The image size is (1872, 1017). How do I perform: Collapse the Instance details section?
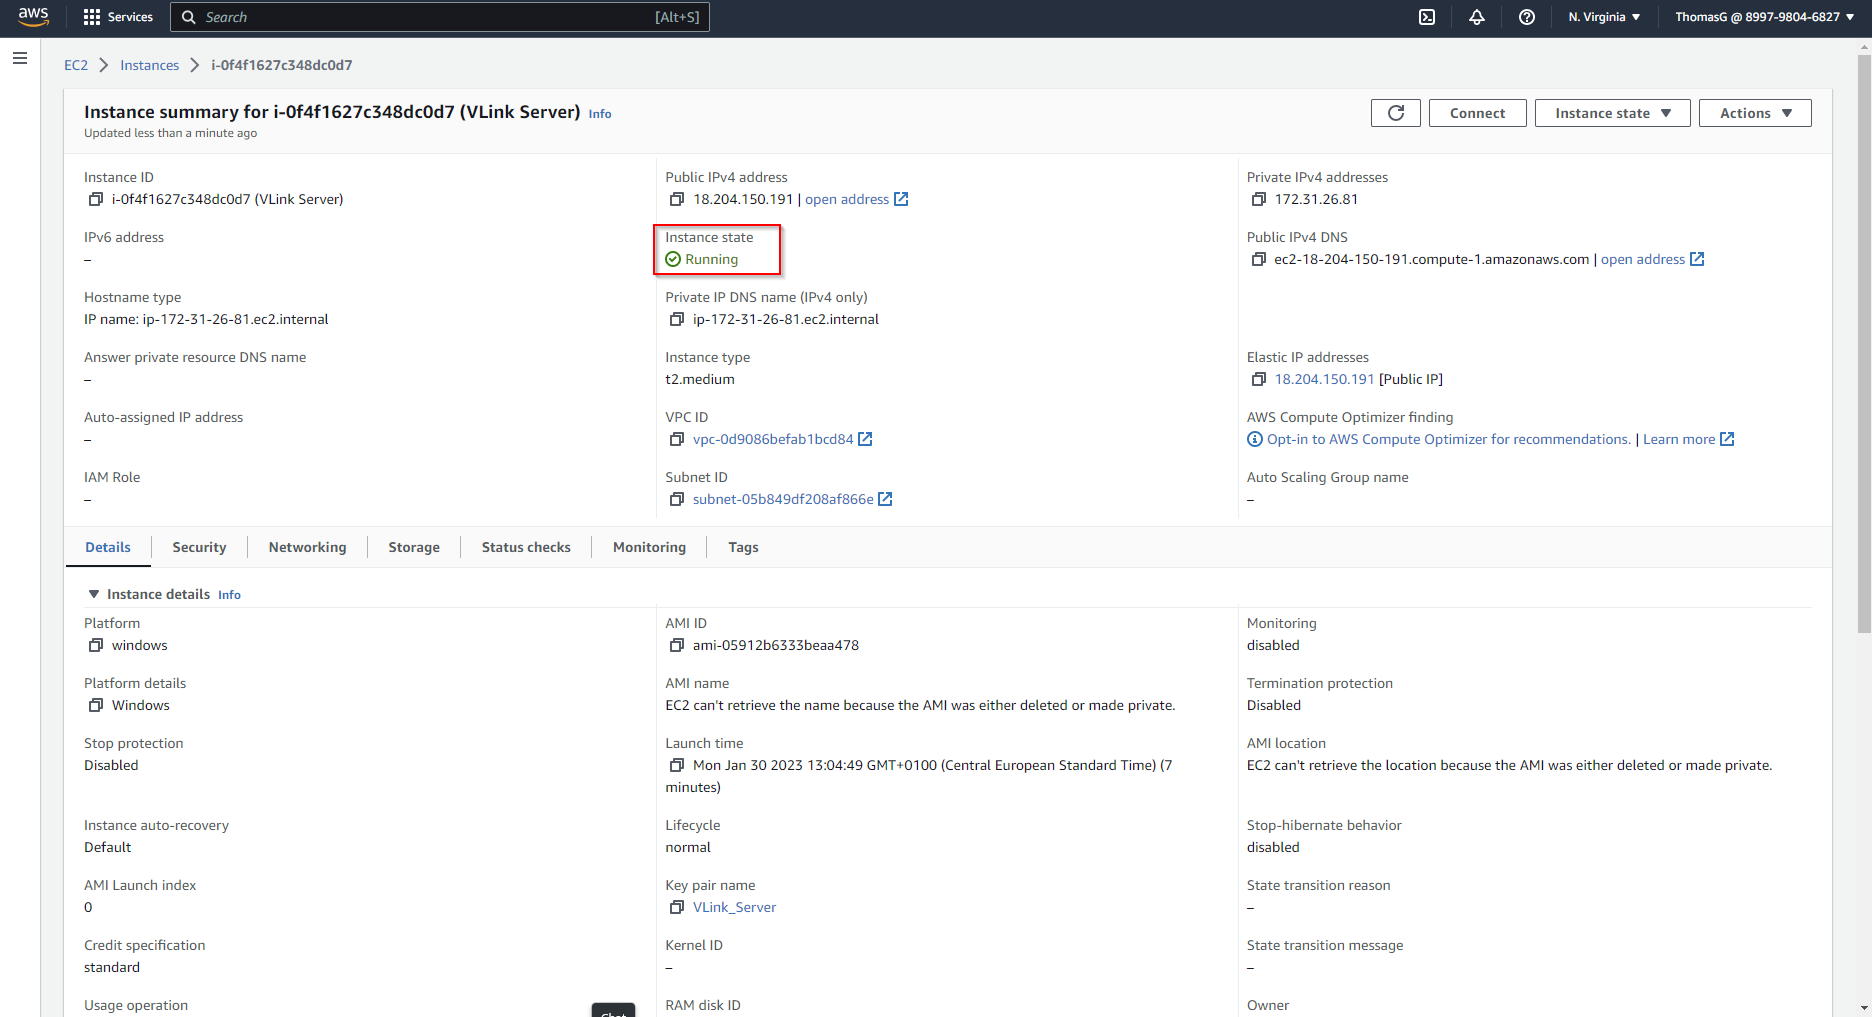[x=94, y=594]
